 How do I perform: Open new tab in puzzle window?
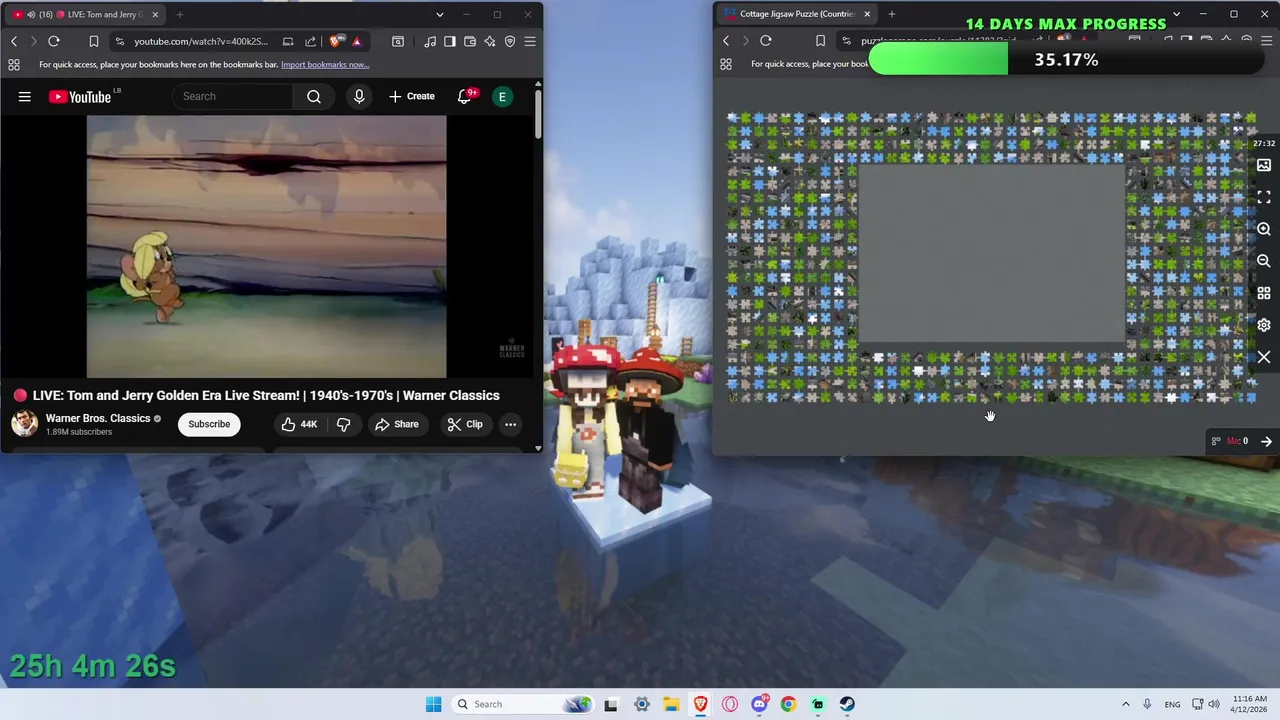tap(892, 14)
